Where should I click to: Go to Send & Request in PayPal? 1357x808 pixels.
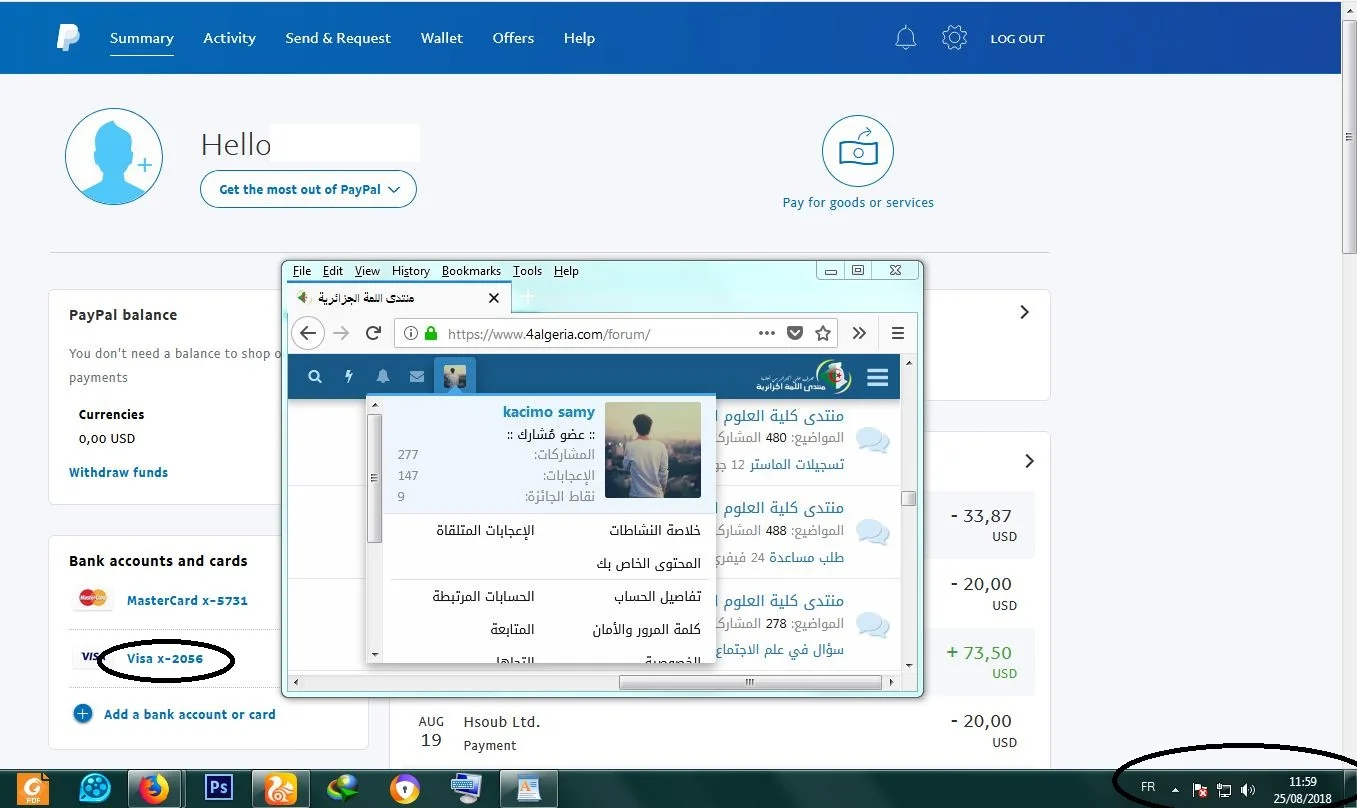click(338, 38)
